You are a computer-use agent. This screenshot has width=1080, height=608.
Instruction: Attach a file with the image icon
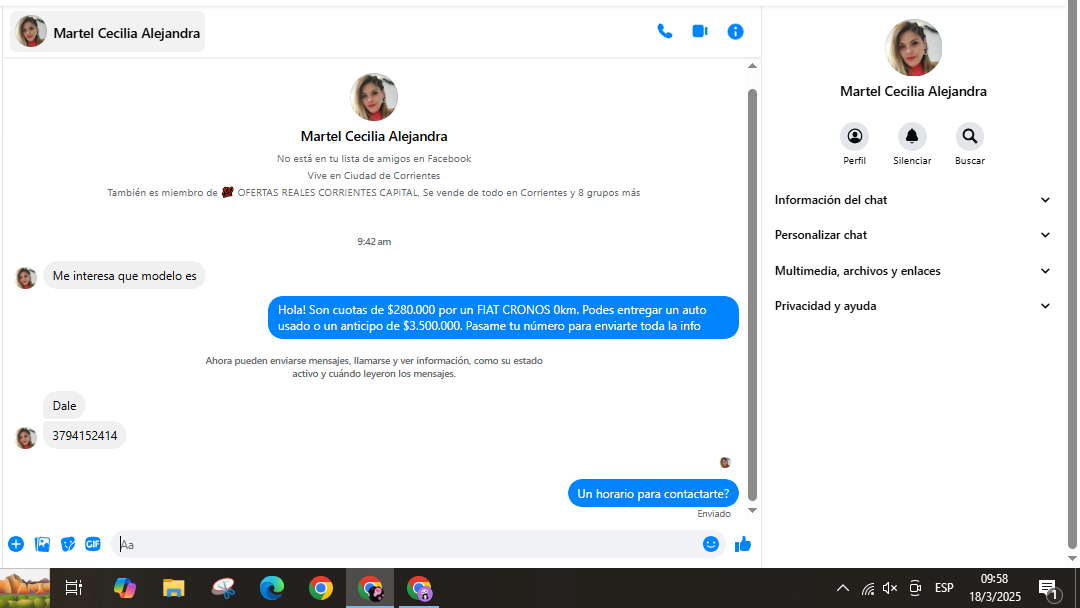pyautogui.click(x=42, y=544)
